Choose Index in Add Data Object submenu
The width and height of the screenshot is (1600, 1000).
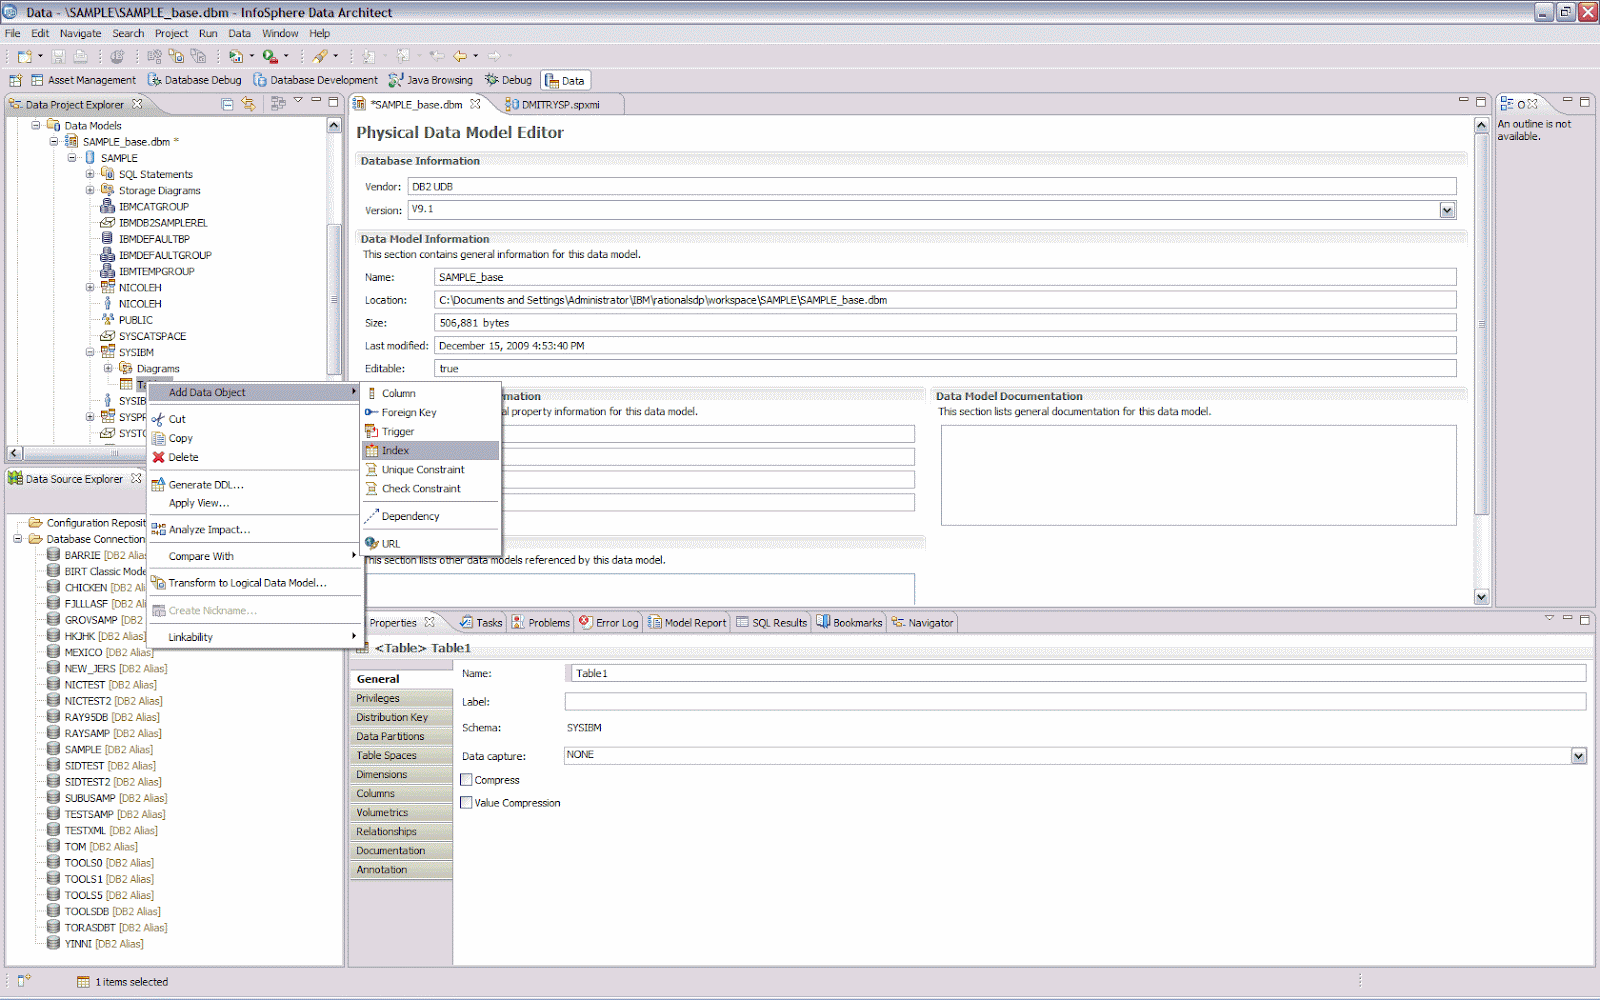(x=431, y=451)
